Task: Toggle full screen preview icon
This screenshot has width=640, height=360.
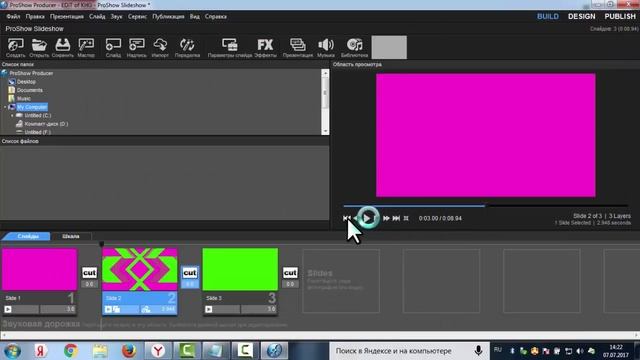Action: pos(406,218)
